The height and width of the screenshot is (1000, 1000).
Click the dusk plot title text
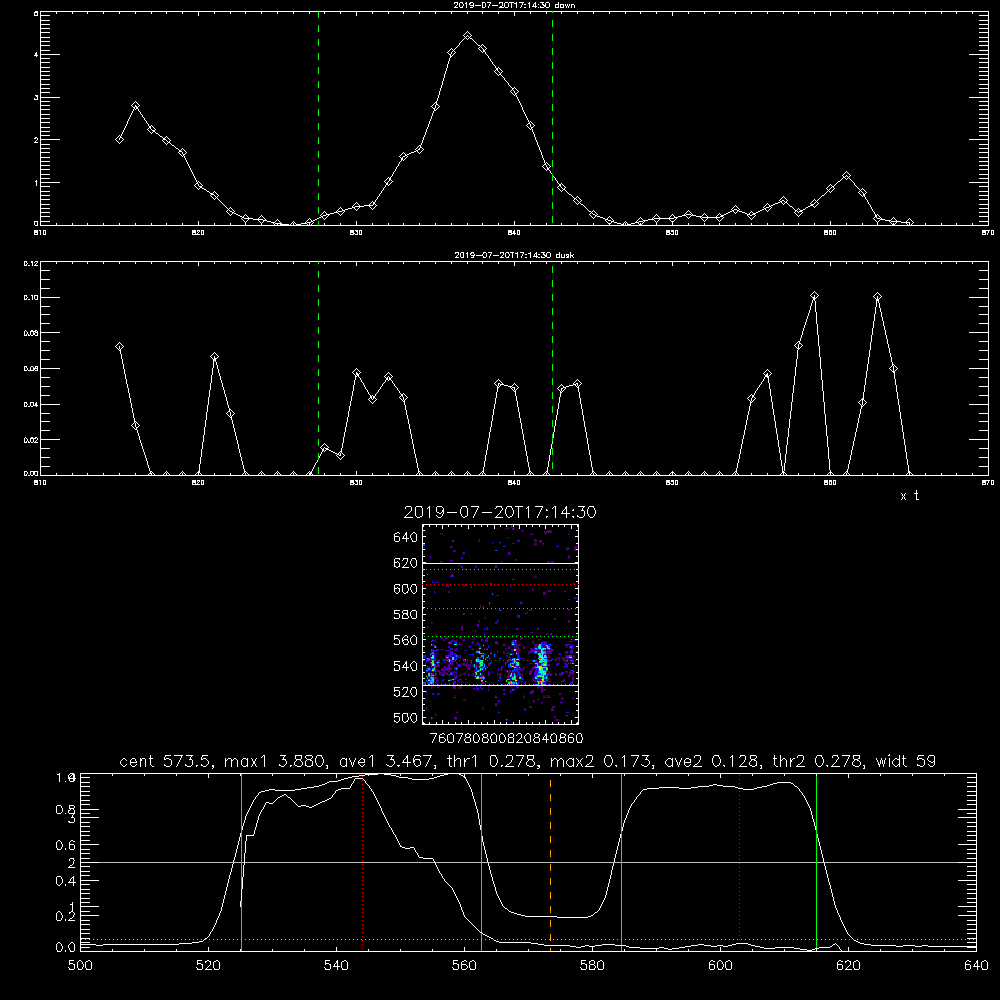click(514, 255)
